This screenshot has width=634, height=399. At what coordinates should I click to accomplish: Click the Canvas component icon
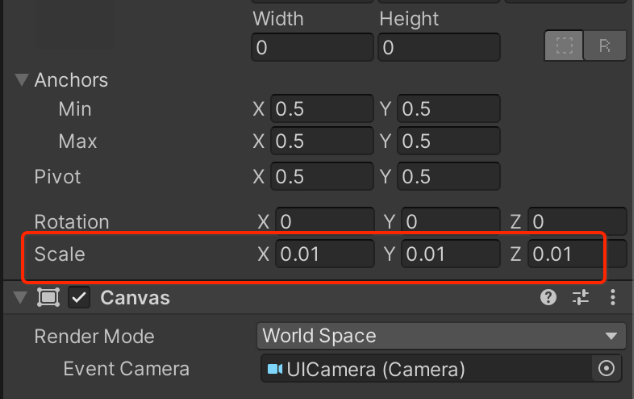click(x=49, y=298)
